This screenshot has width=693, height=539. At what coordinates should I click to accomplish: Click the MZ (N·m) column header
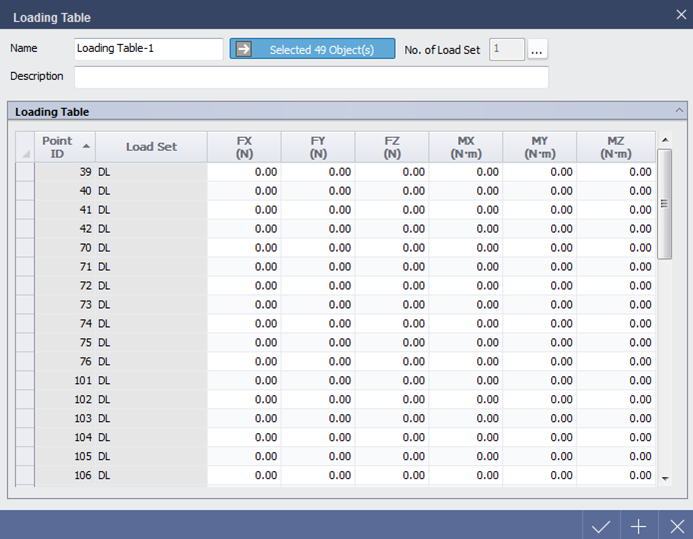click(615, 147)
